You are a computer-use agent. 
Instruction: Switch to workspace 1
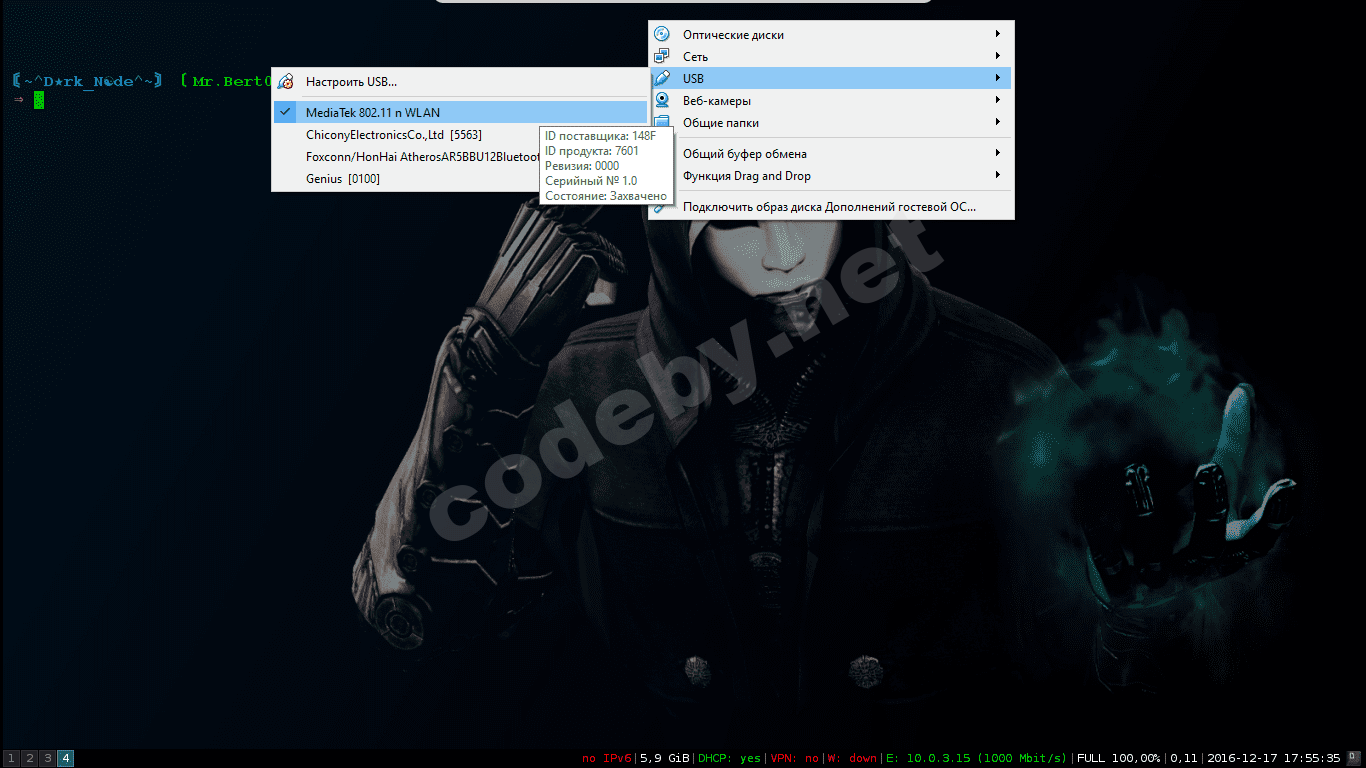click(x=11, y=758)
